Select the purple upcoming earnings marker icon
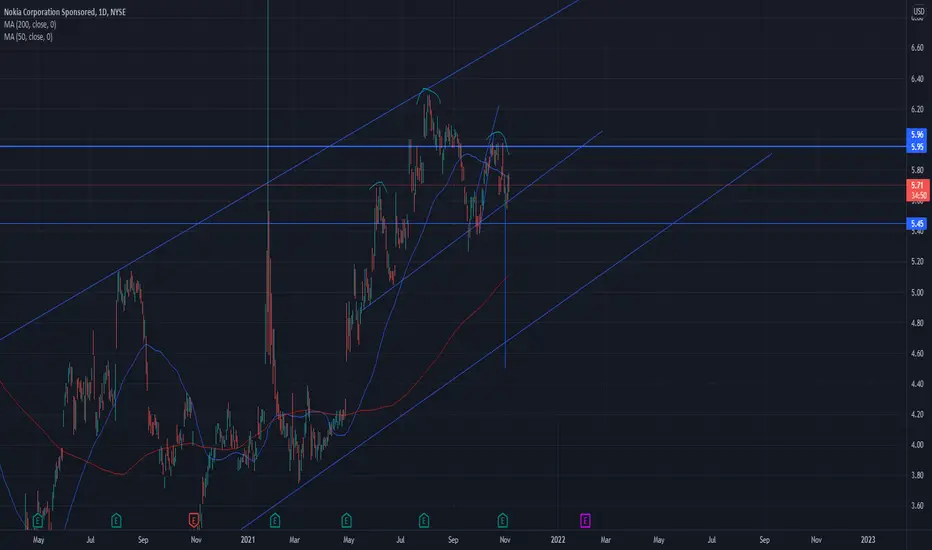 click(x=585, y=521)
